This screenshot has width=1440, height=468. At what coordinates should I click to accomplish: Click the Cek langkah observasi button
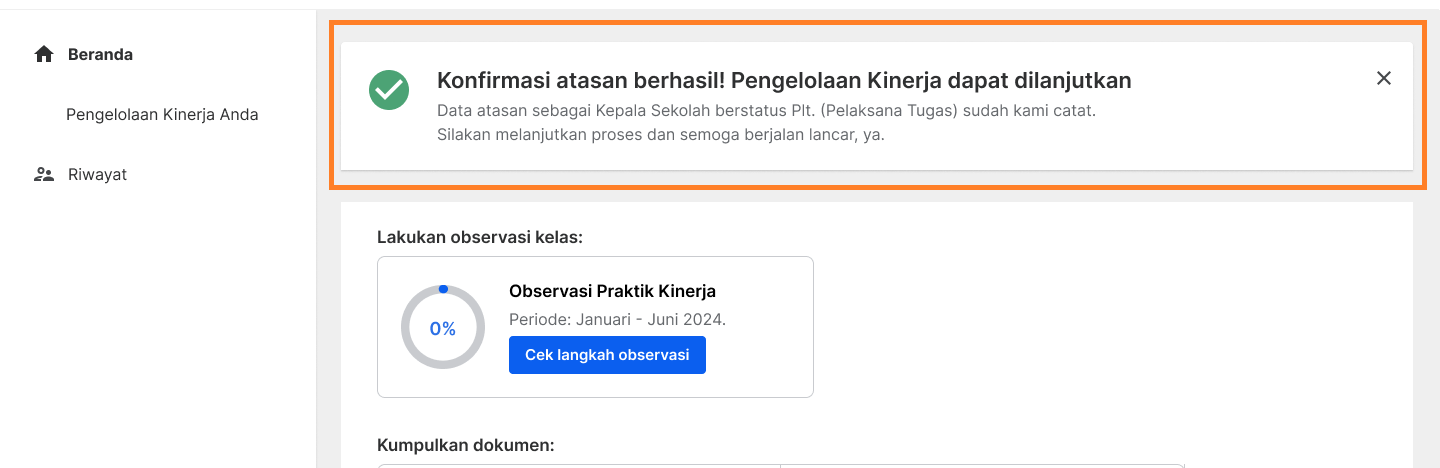[607, 355]
